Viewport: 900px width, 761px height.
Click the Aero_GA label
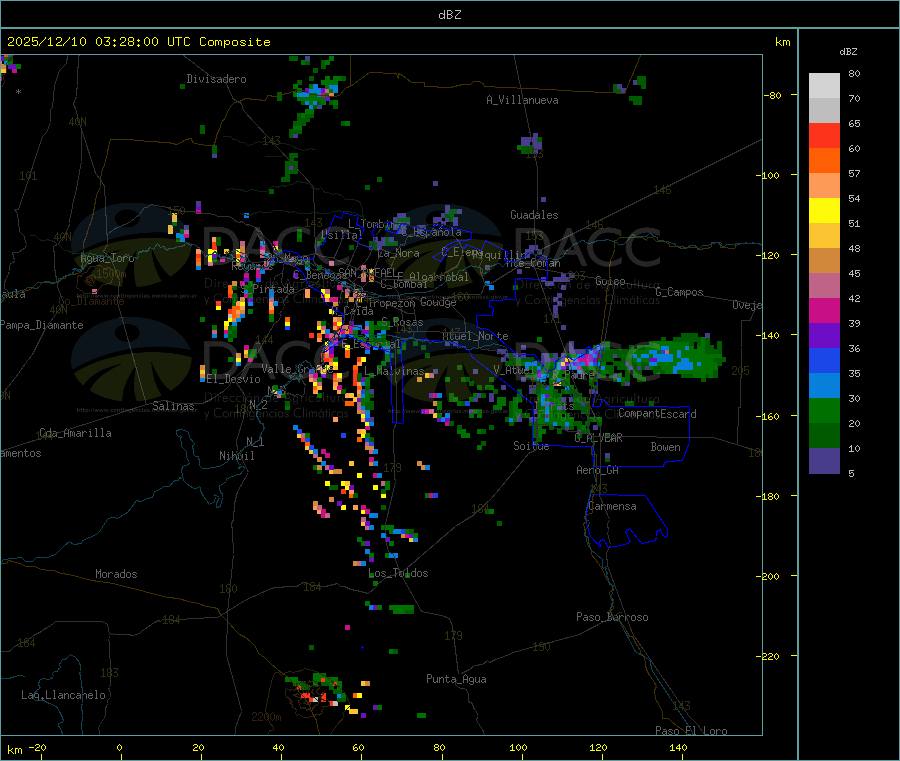click(x=598, y=470)
